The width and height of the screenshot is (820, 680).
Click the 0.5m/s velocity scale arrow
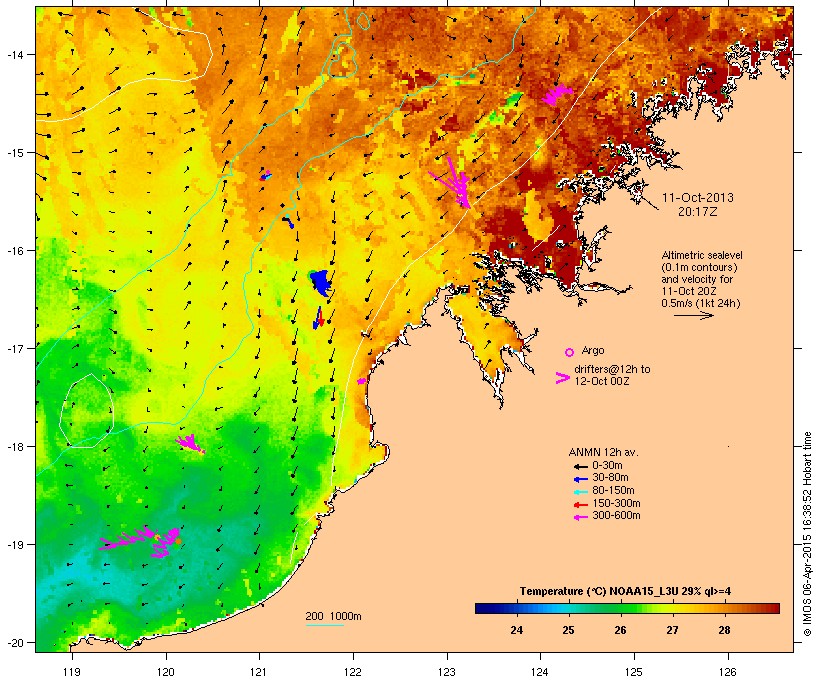(x=694, y=315)
